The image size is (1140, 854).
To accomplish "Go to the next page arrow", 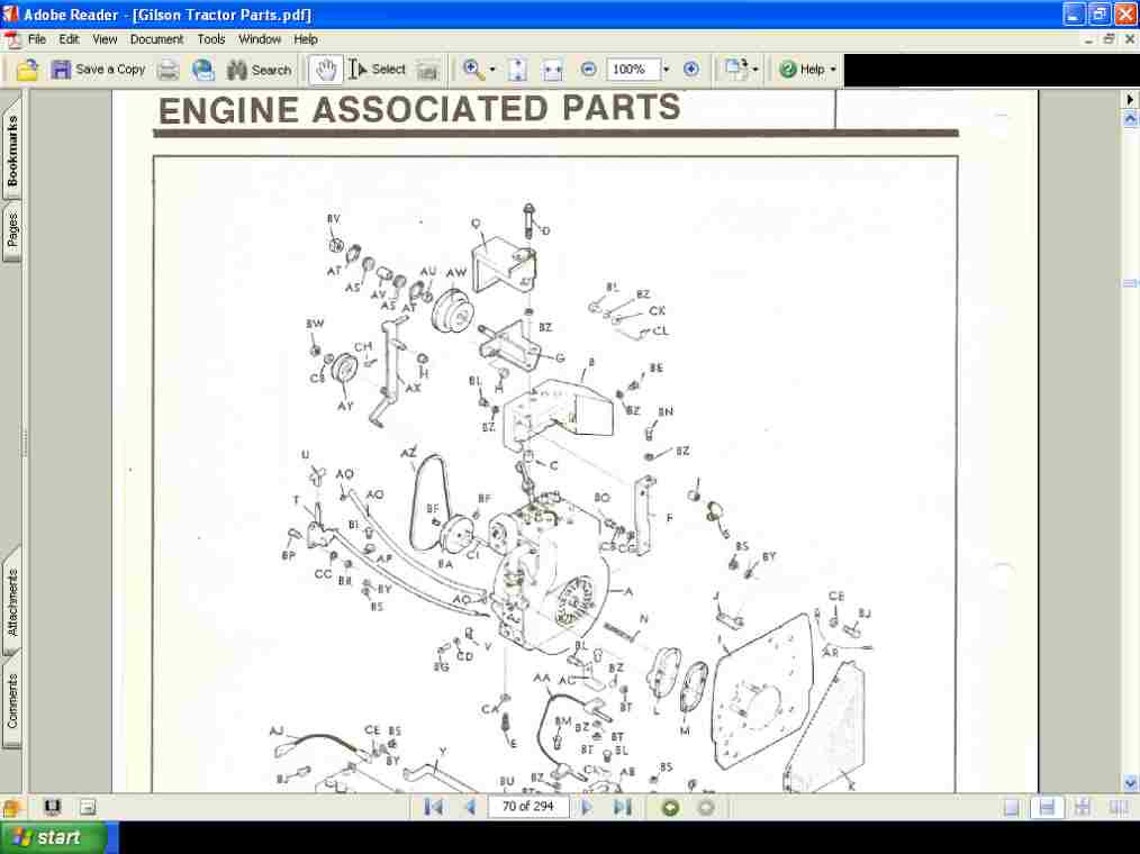I will pos(587,807).
